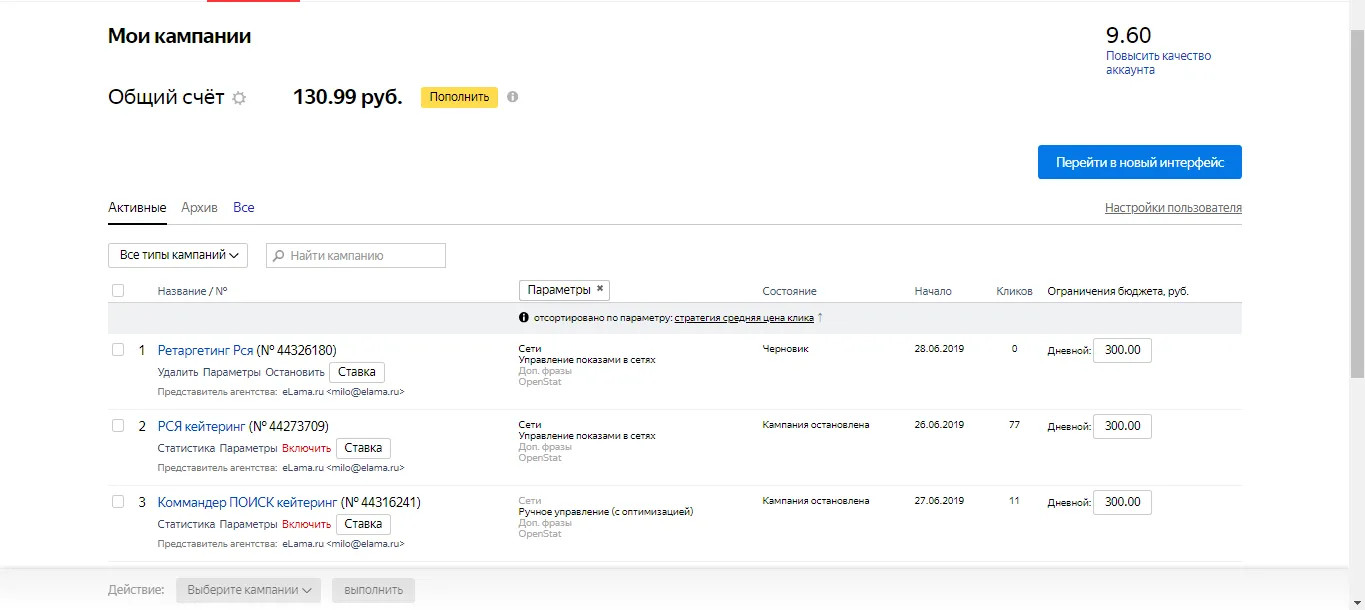This screenshot has width=1365, height=610.
Task: Remove Параметры column via its x icon
Action: (x=600, y=289)
